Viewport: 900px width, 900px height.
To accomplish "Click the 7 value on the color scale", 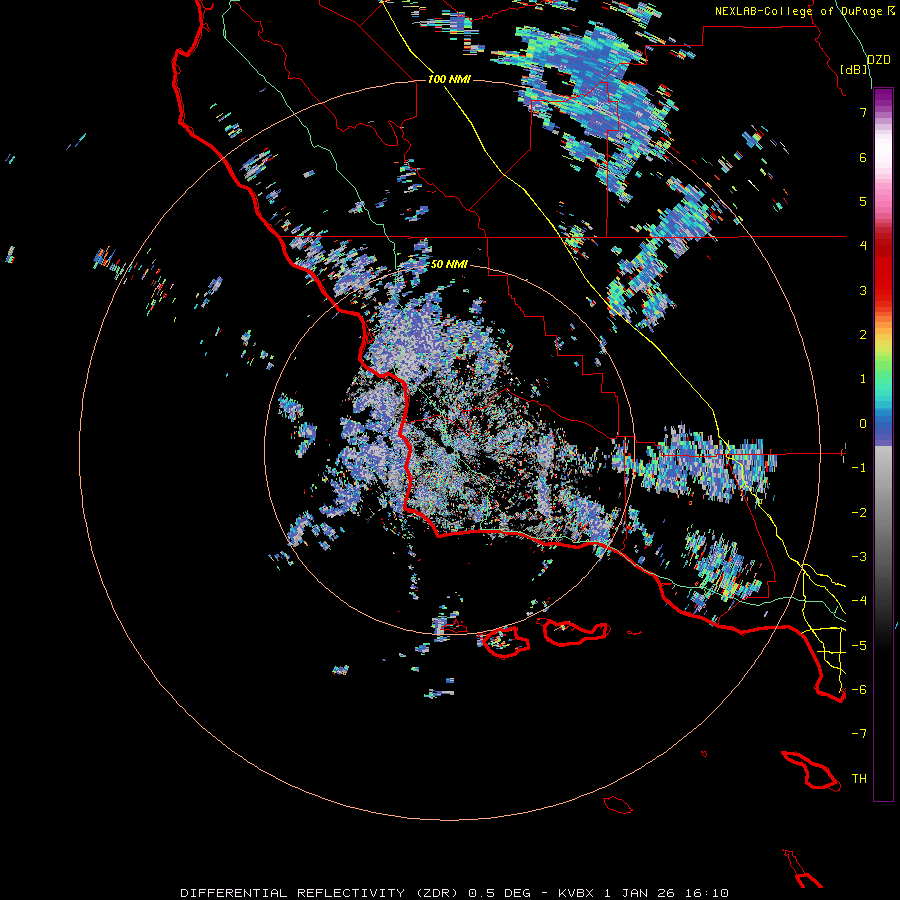I will point(863,112).
